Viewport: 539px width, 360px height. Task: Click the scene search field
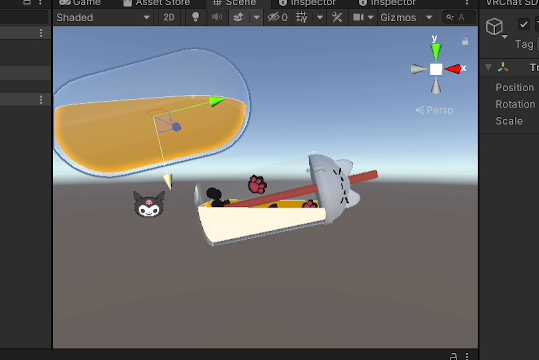(x=459, y=17)
